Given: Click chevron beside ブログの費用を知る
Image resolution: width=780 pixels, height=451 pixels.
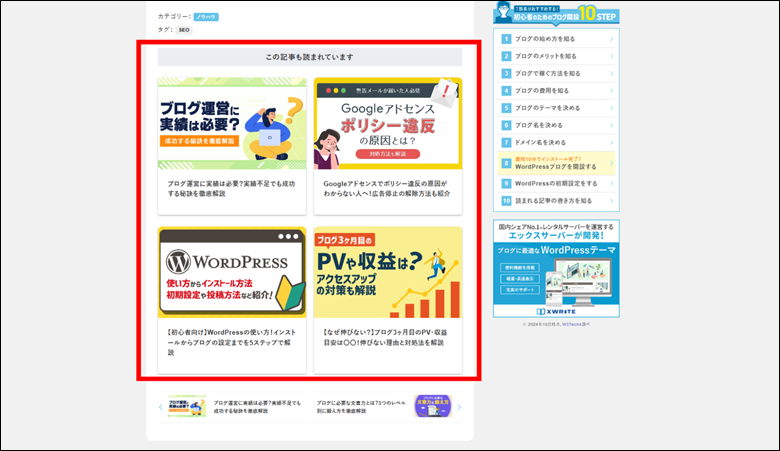Looking at the screenshot, I should [x=611, y=90].
